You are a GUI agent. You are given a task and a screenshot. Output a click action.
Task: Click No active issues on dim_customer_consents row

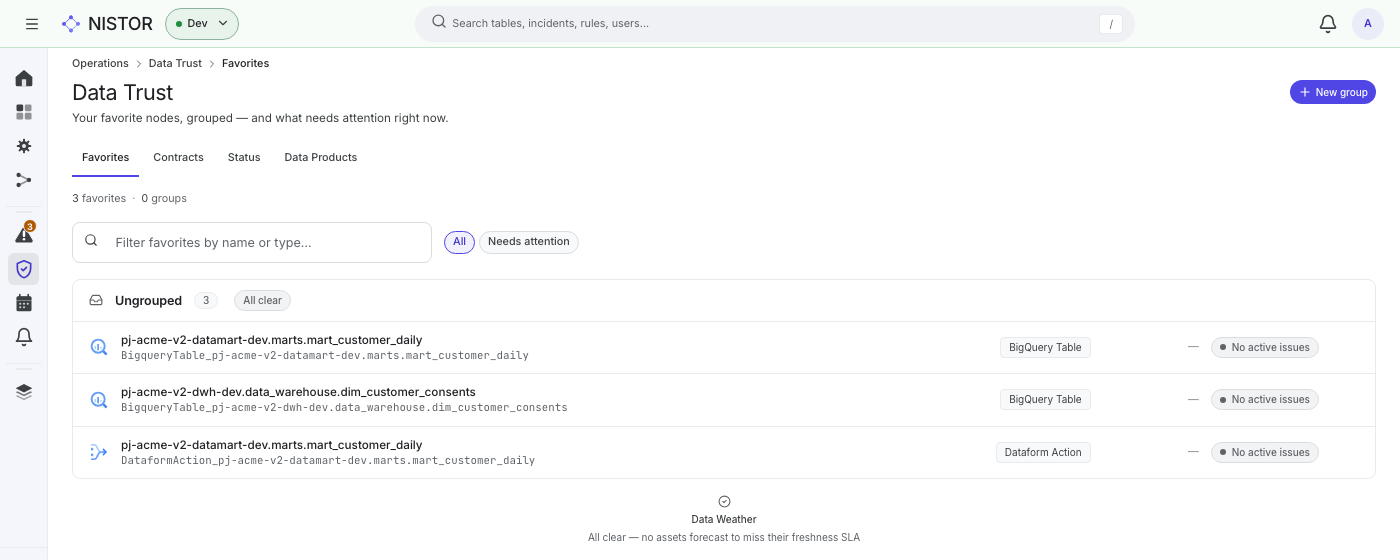coord(1265,399)
